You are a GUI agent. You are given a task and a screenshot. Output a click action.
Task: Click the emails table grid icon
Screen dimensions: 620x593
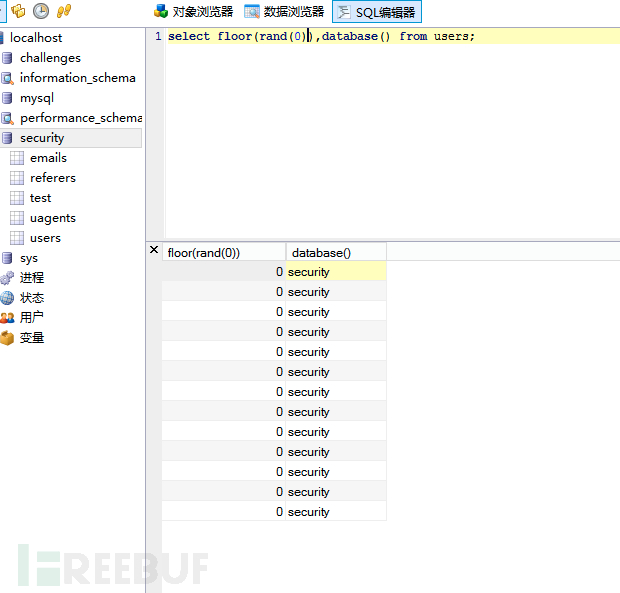17,158
